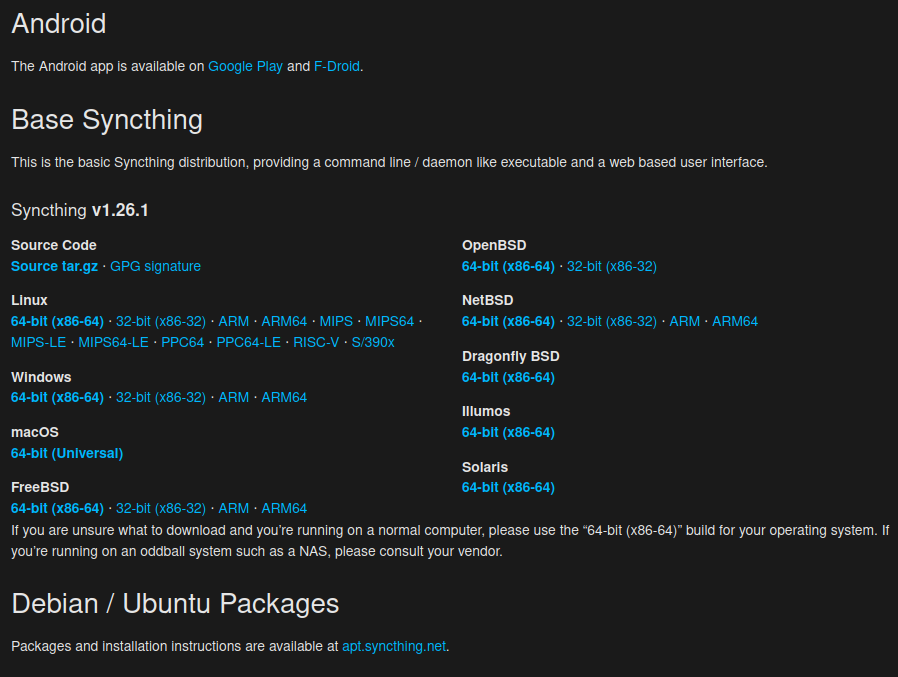
Task: Download Linux ARM64 build
Action: tap(284, 321)
